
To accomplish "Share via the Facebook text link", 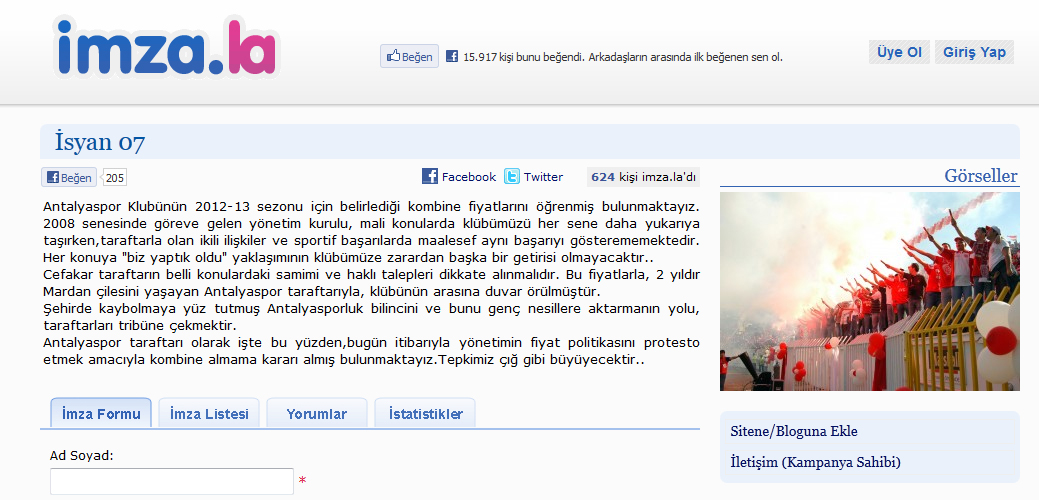I will pyautogui.click(x=468, y=177).
